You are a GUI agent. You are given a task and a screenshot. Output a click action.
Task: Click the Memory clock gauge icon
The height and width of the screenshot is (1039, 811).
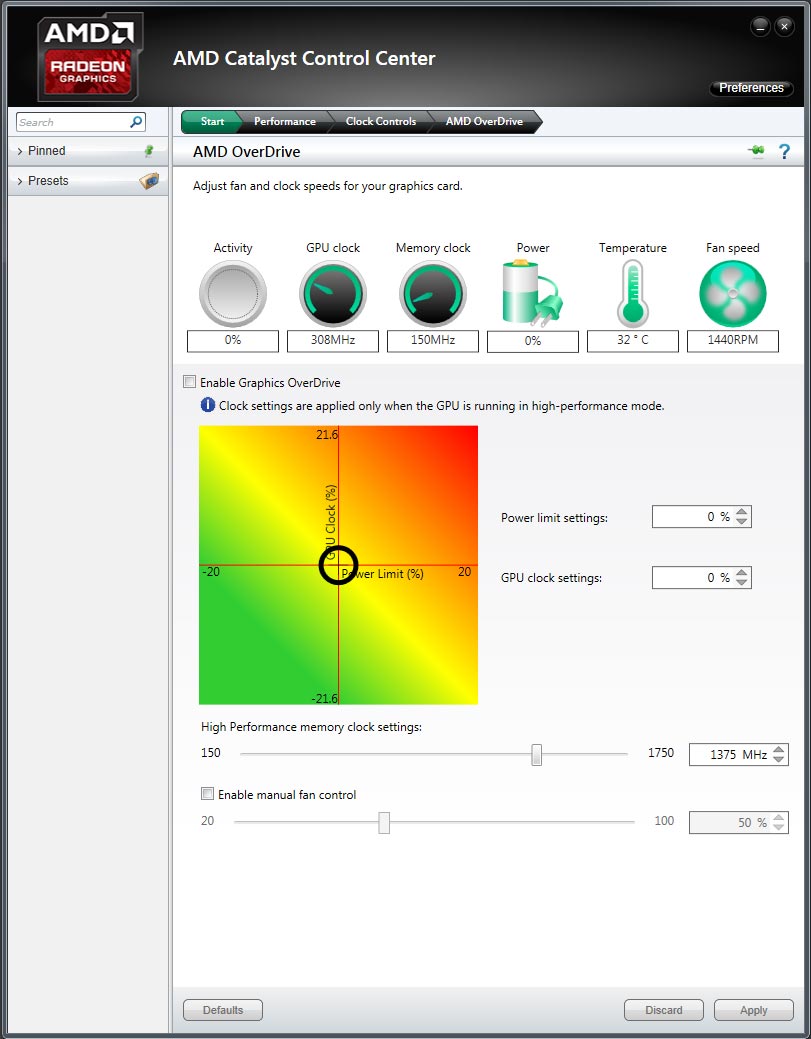tap(433, 294)
